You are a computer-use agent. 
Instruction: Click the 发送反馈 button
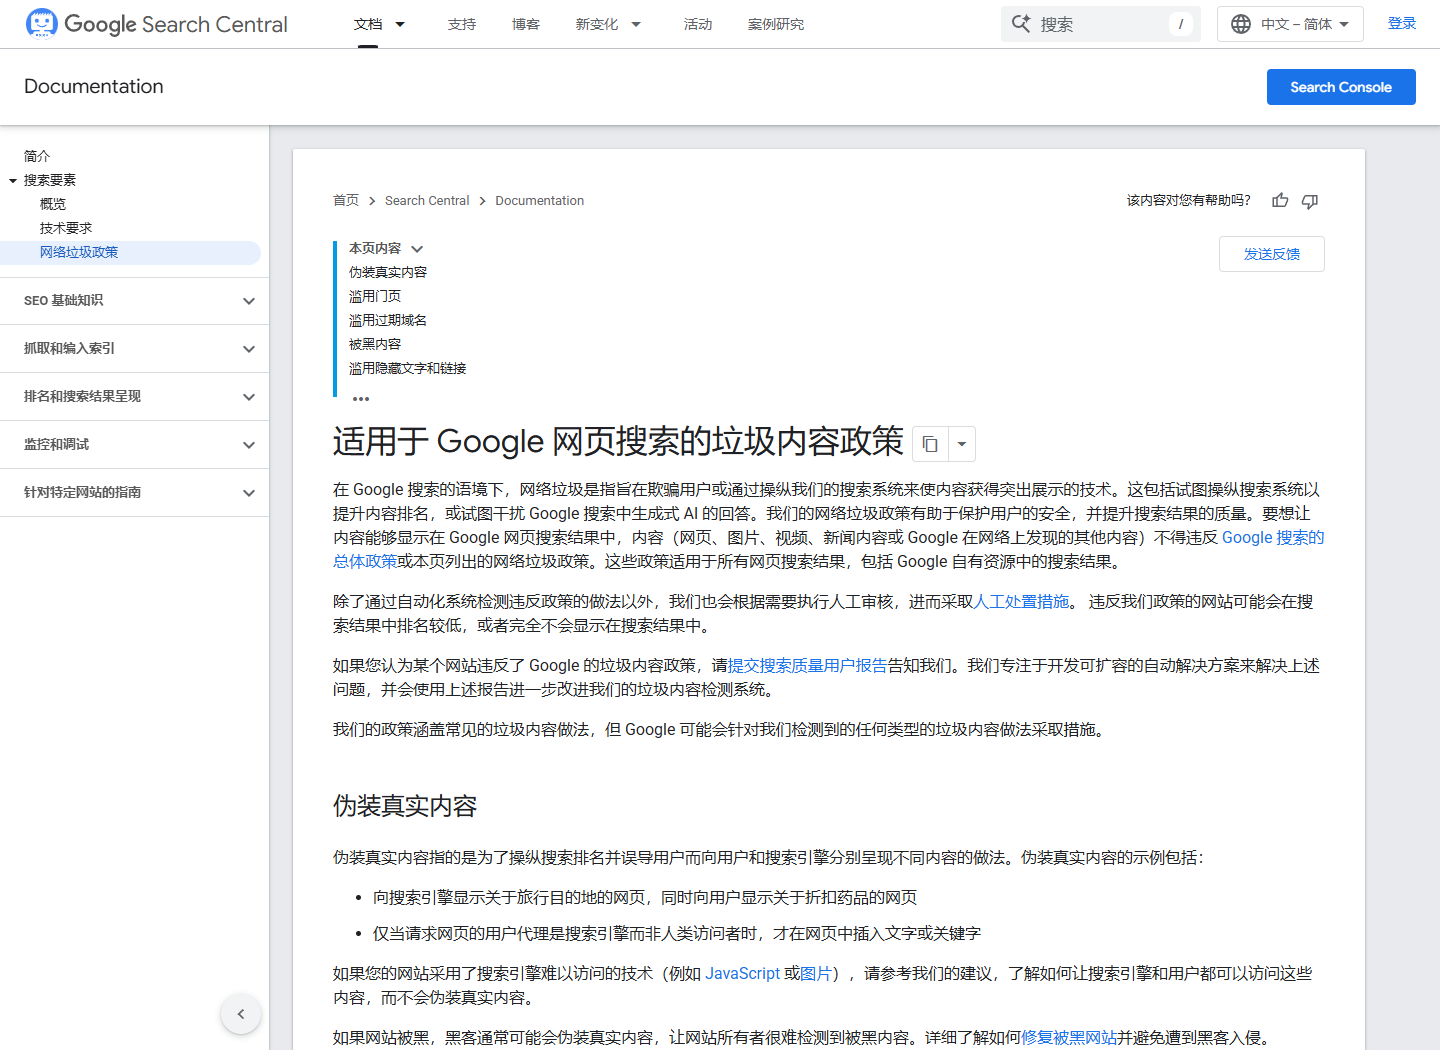(x=1272, y=254)
